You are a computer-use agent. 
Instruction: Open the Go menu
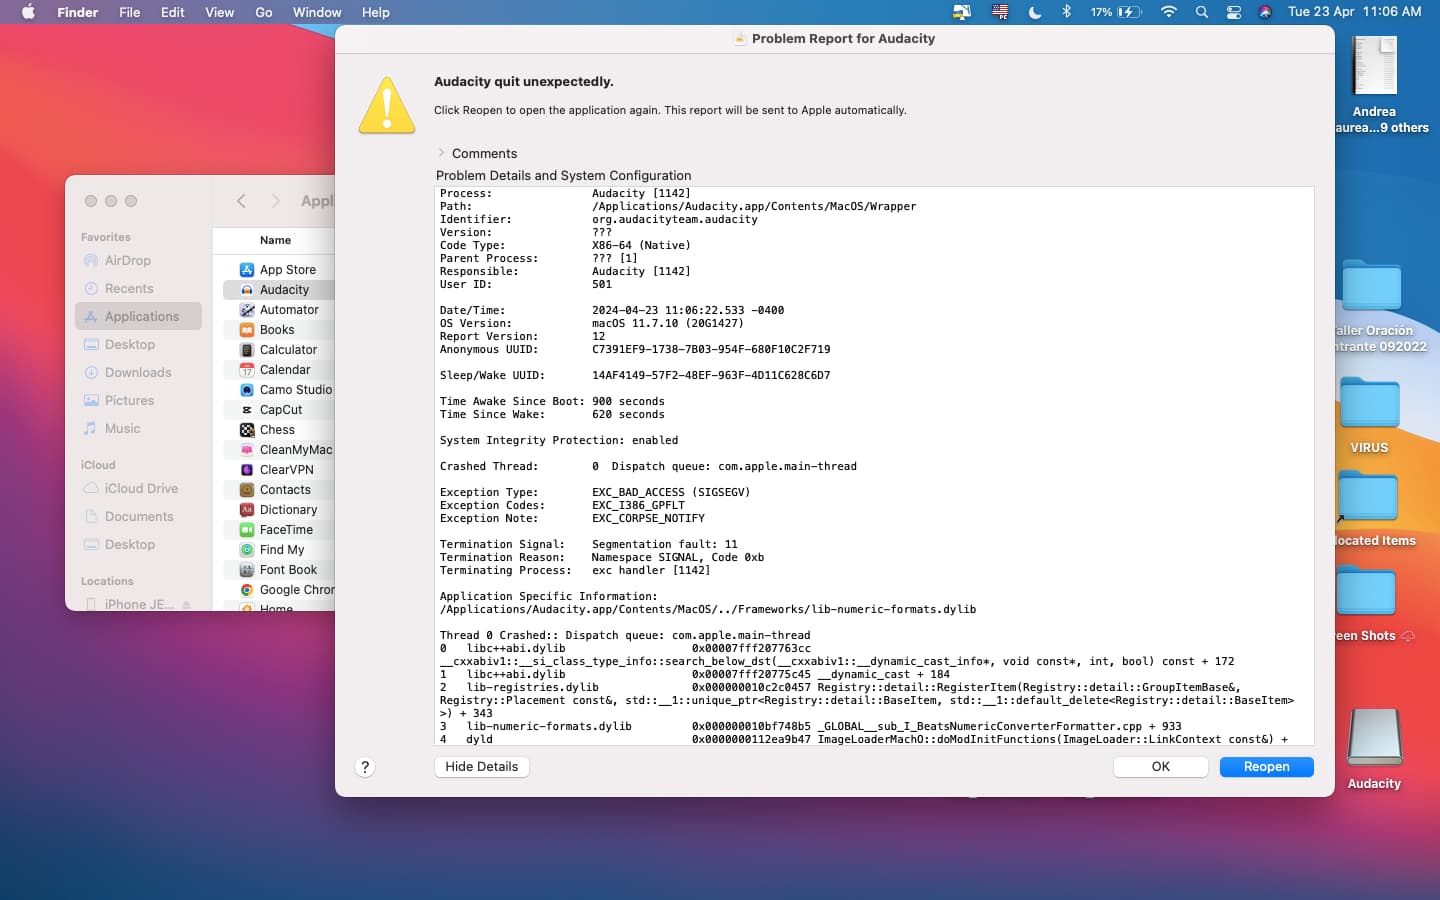click(x=264, y=12)
